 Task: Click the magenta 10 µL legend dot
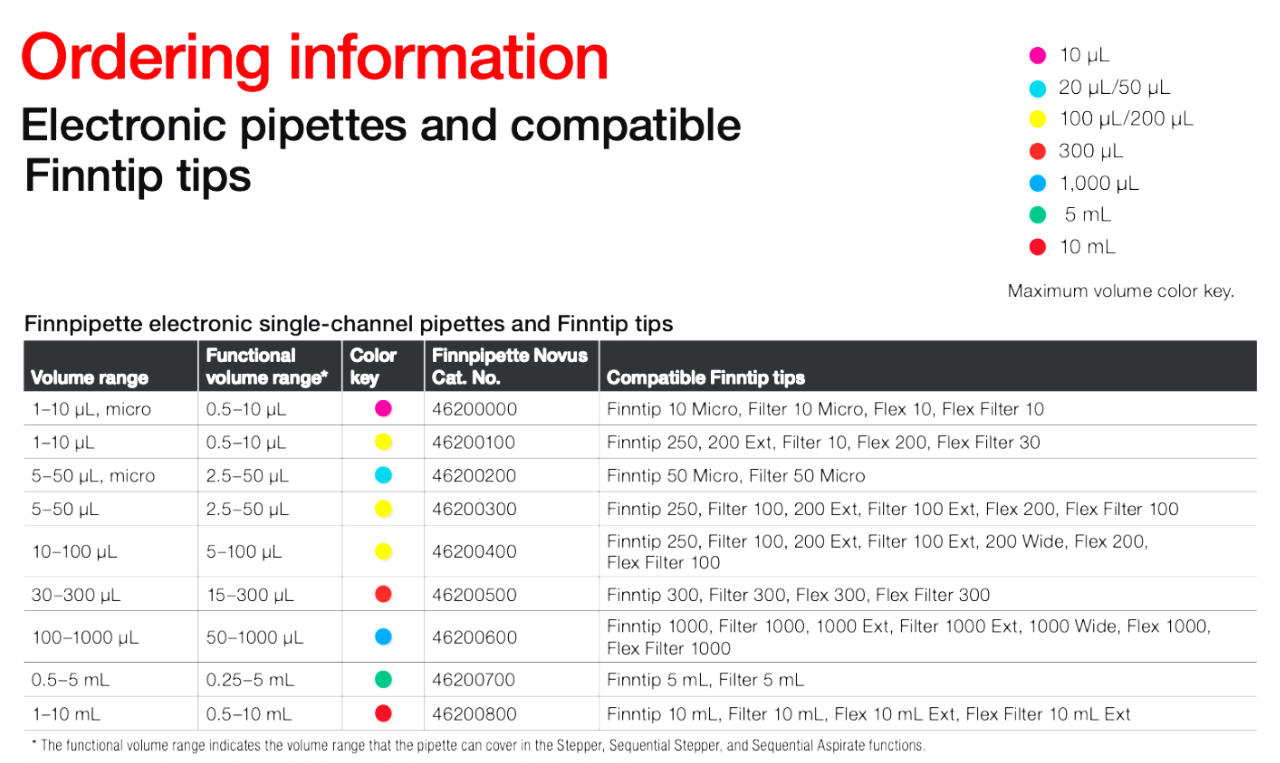(x=1038, y=55)
